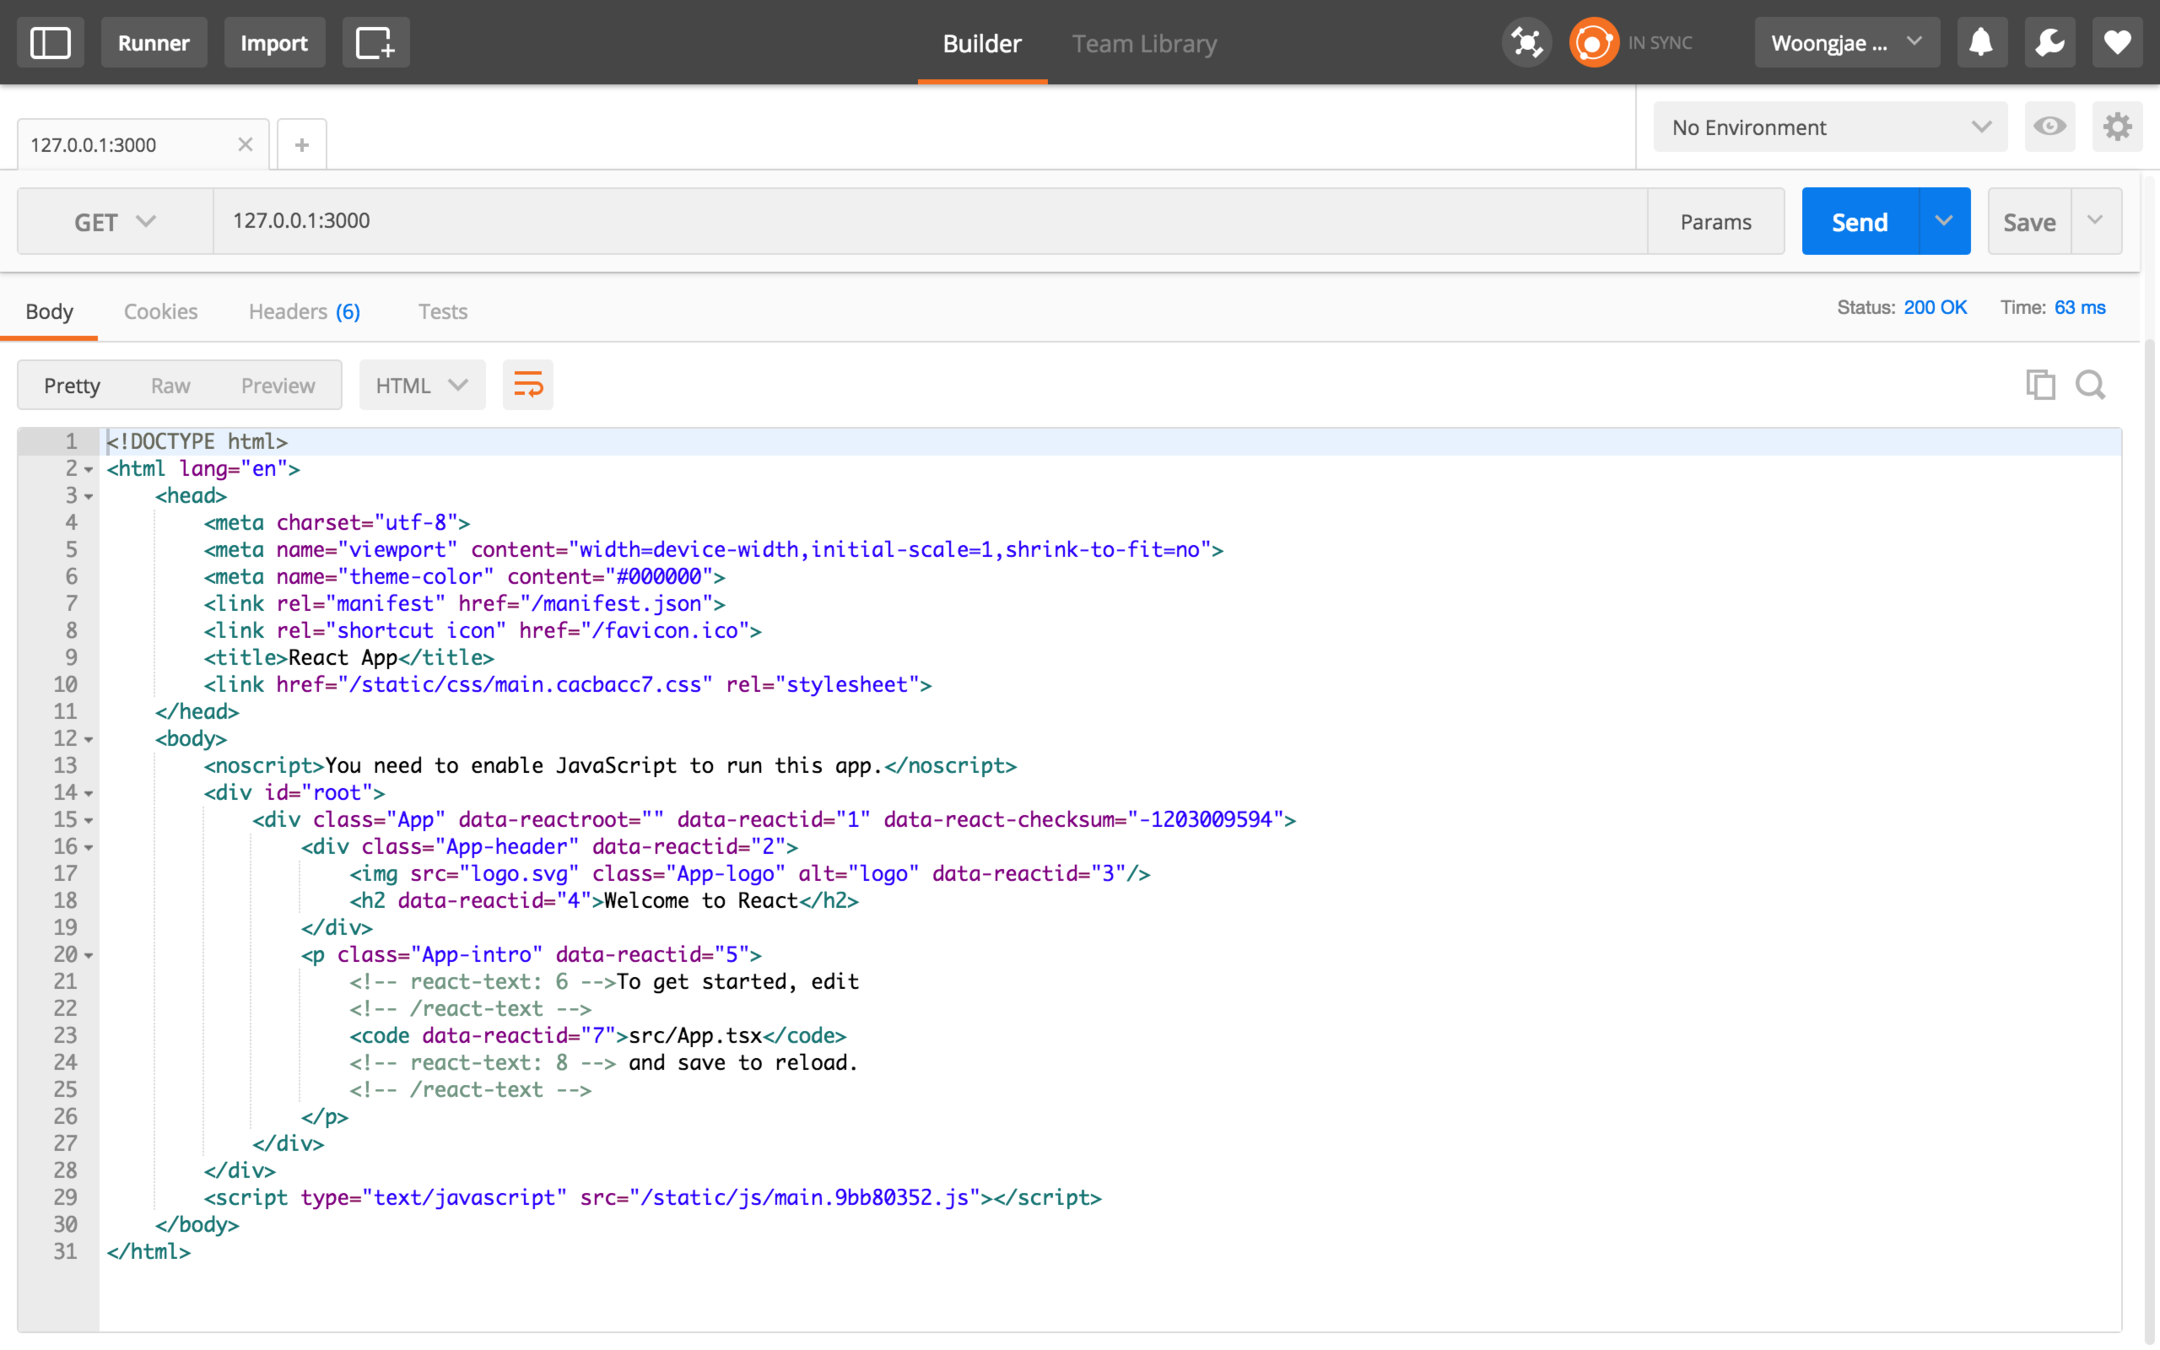Open HTML format dropdown
2160x1350 pixels.
click(x=421, y=385)
